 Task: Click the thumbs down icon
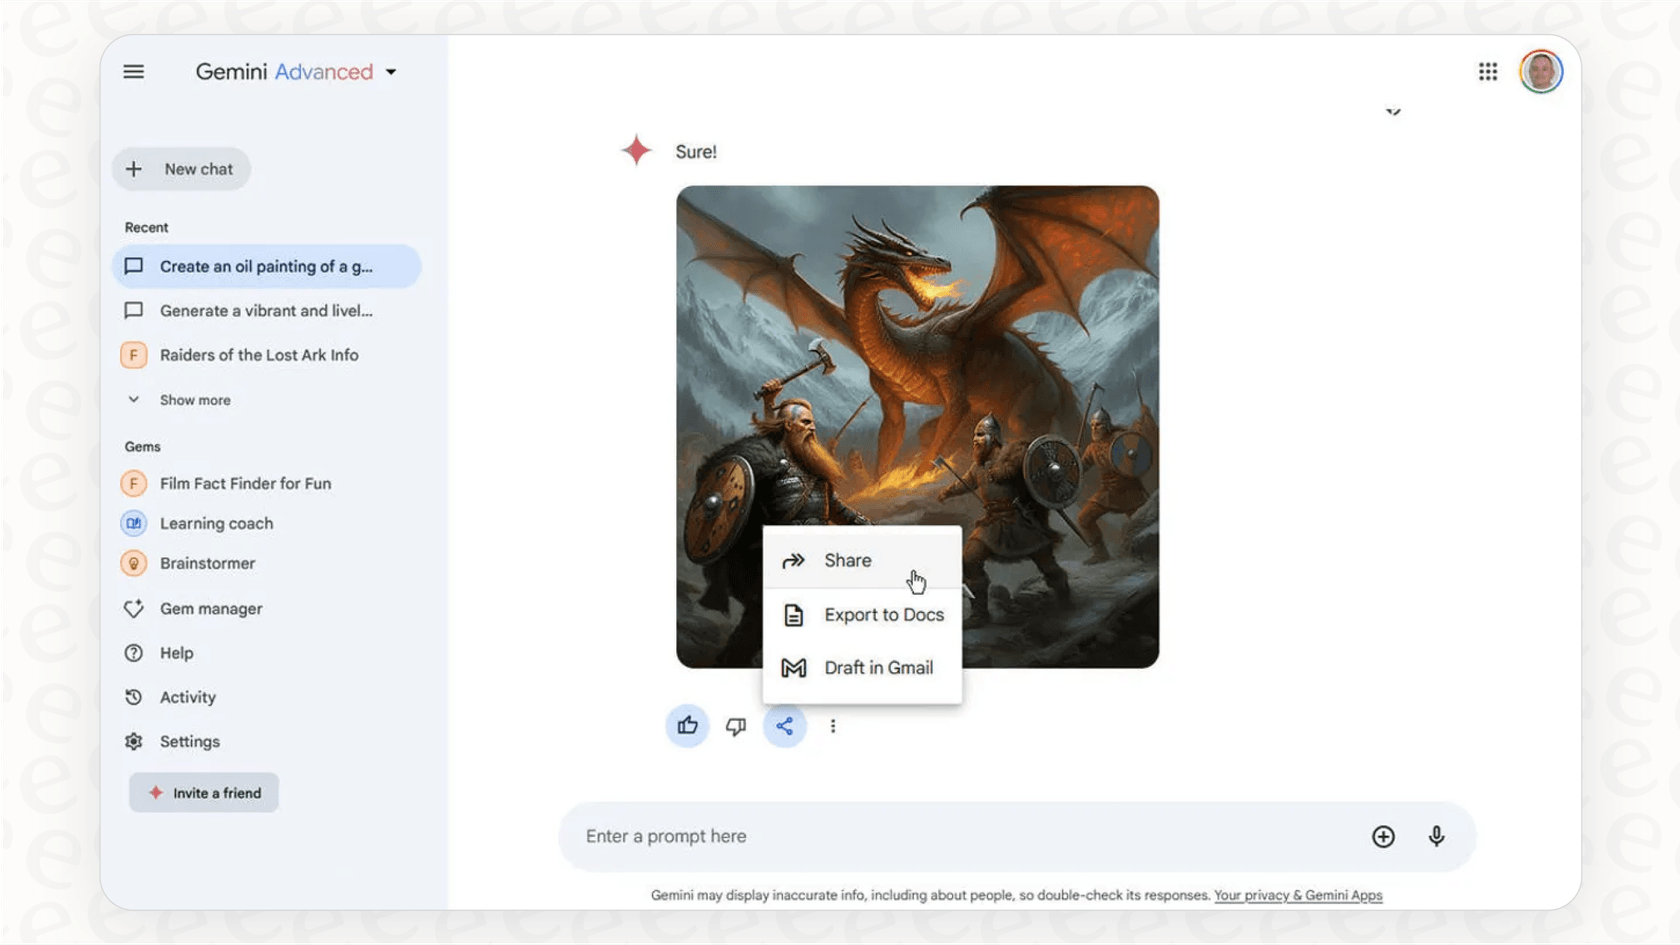coord(736,726)
